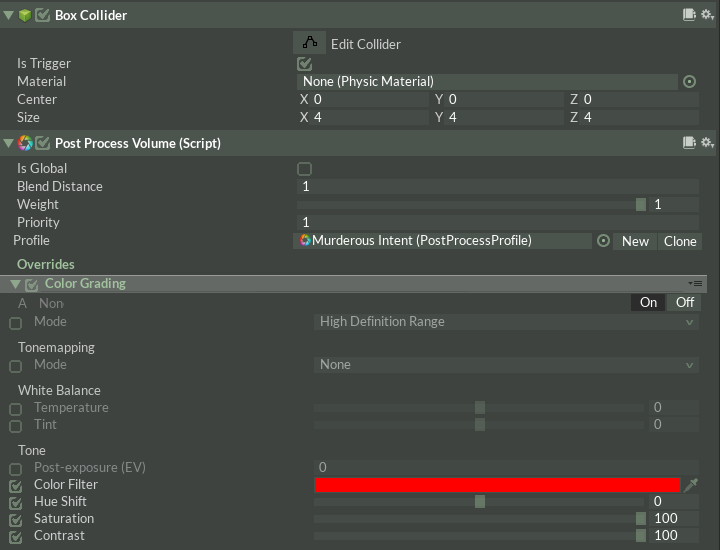This screenshot has height=550, width=720.
Task: Uncheck the Is Trigger checkbox
Action: tap(304, 64)
